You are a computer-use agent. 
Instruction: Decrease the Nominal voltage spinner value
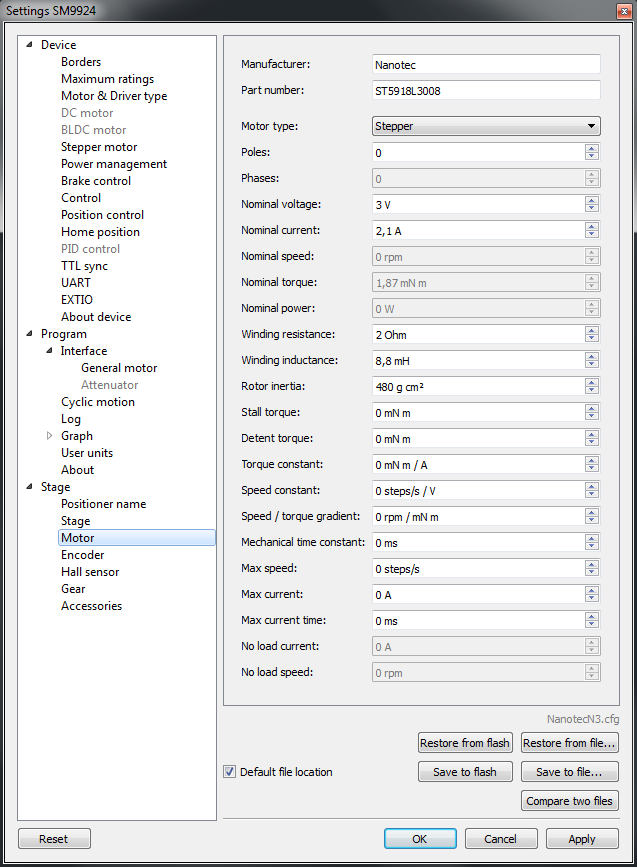(592, 208)
